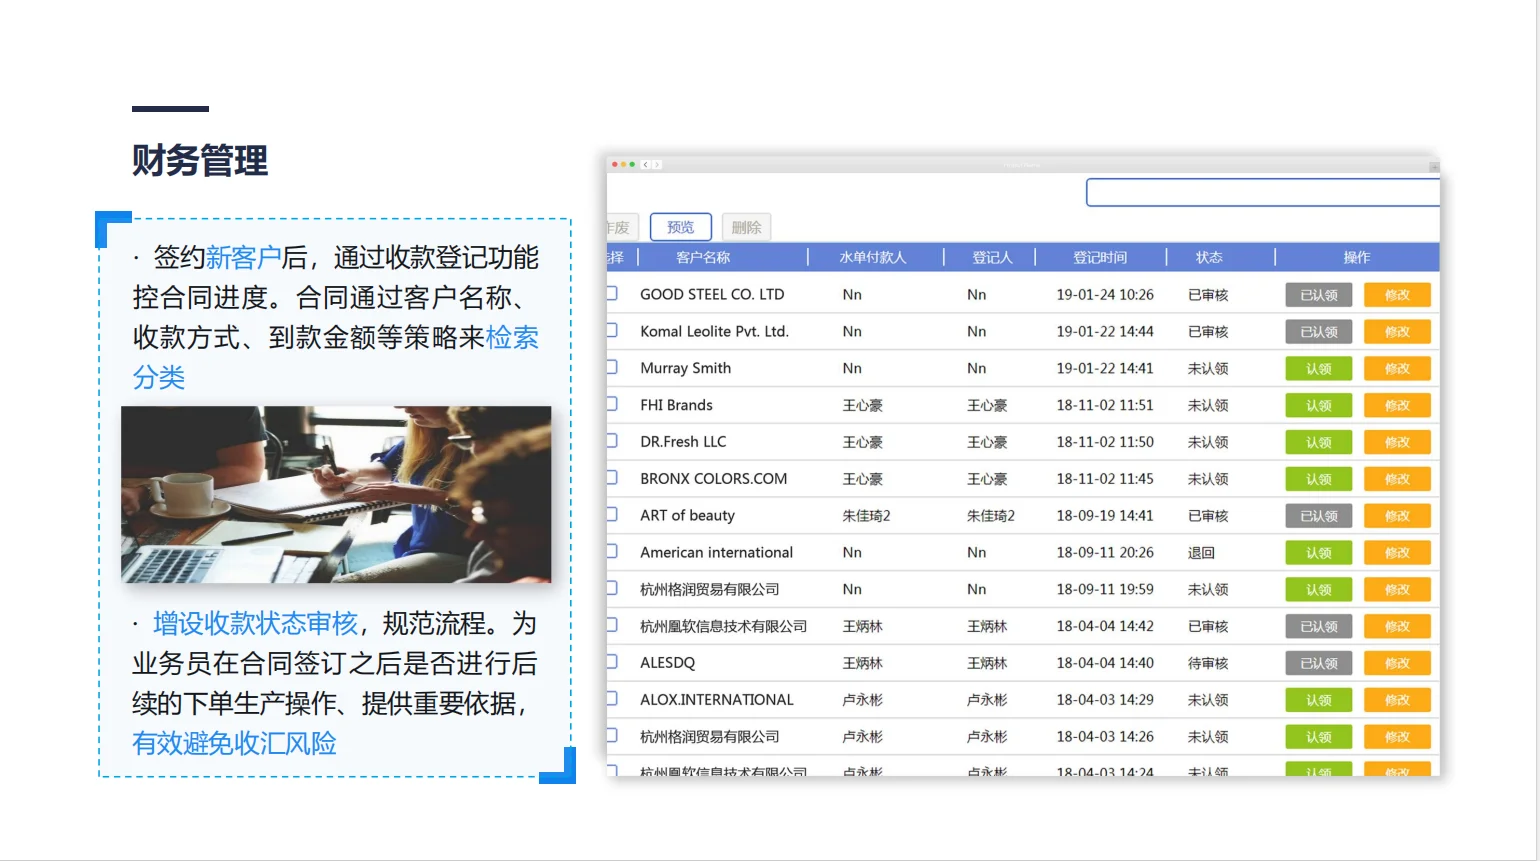This screenshot has width=1540, height=861.
Task: Click the browser forward navigation arrow
Action: click(658, 164)
